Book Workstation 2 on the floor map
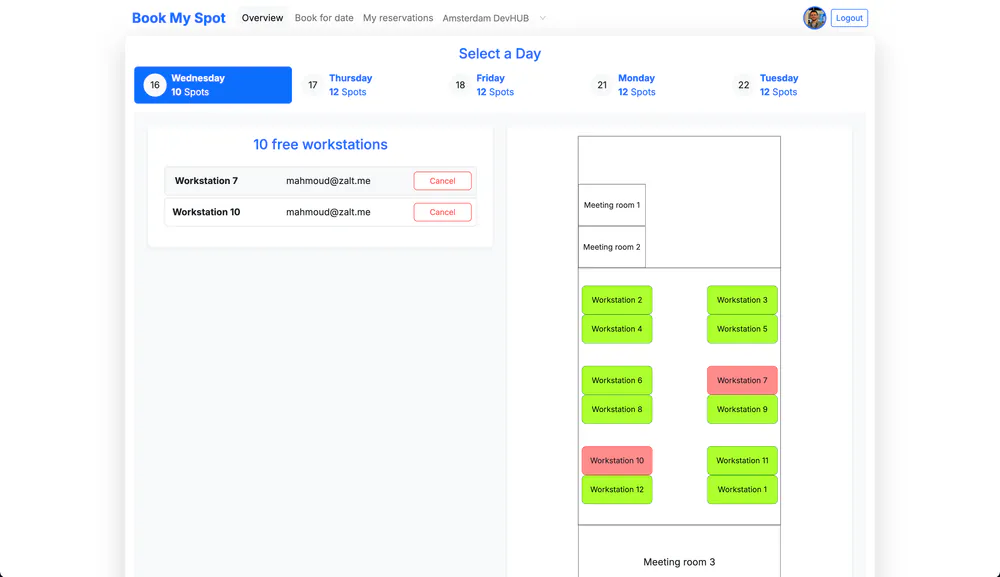 click(617, 299)
